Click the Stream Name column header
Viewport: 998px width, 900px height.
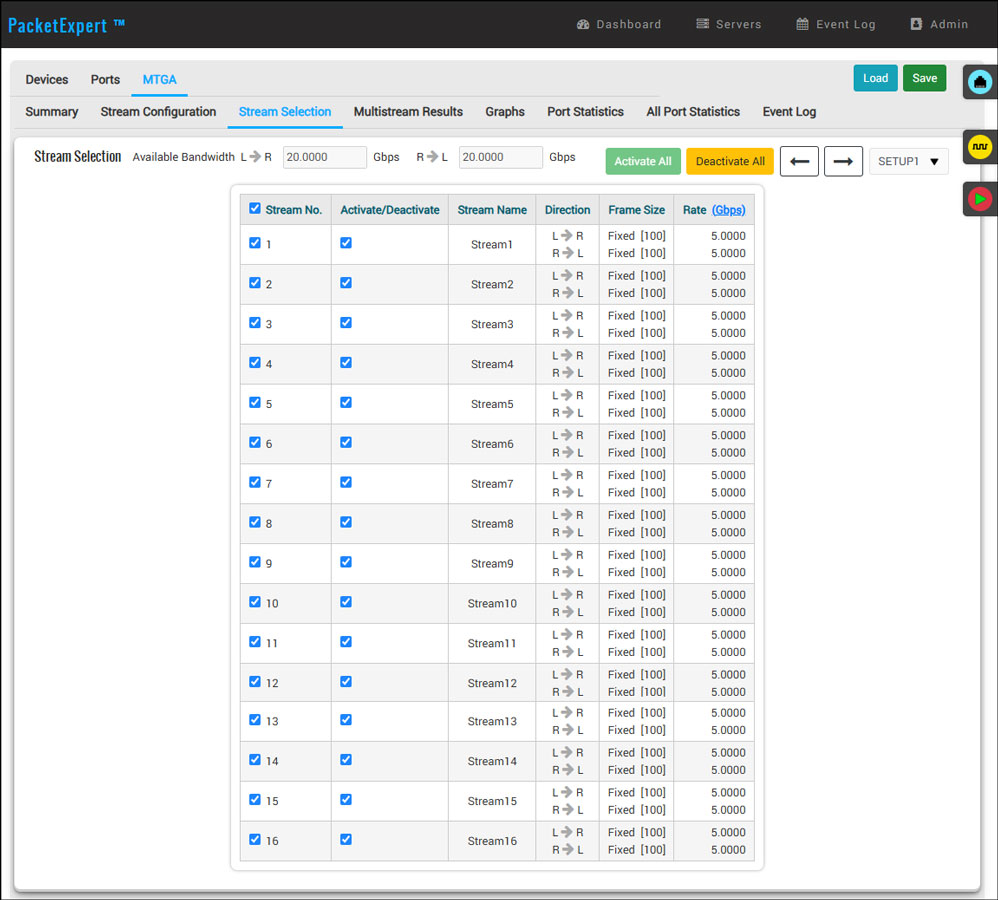[x=492, y=210]
